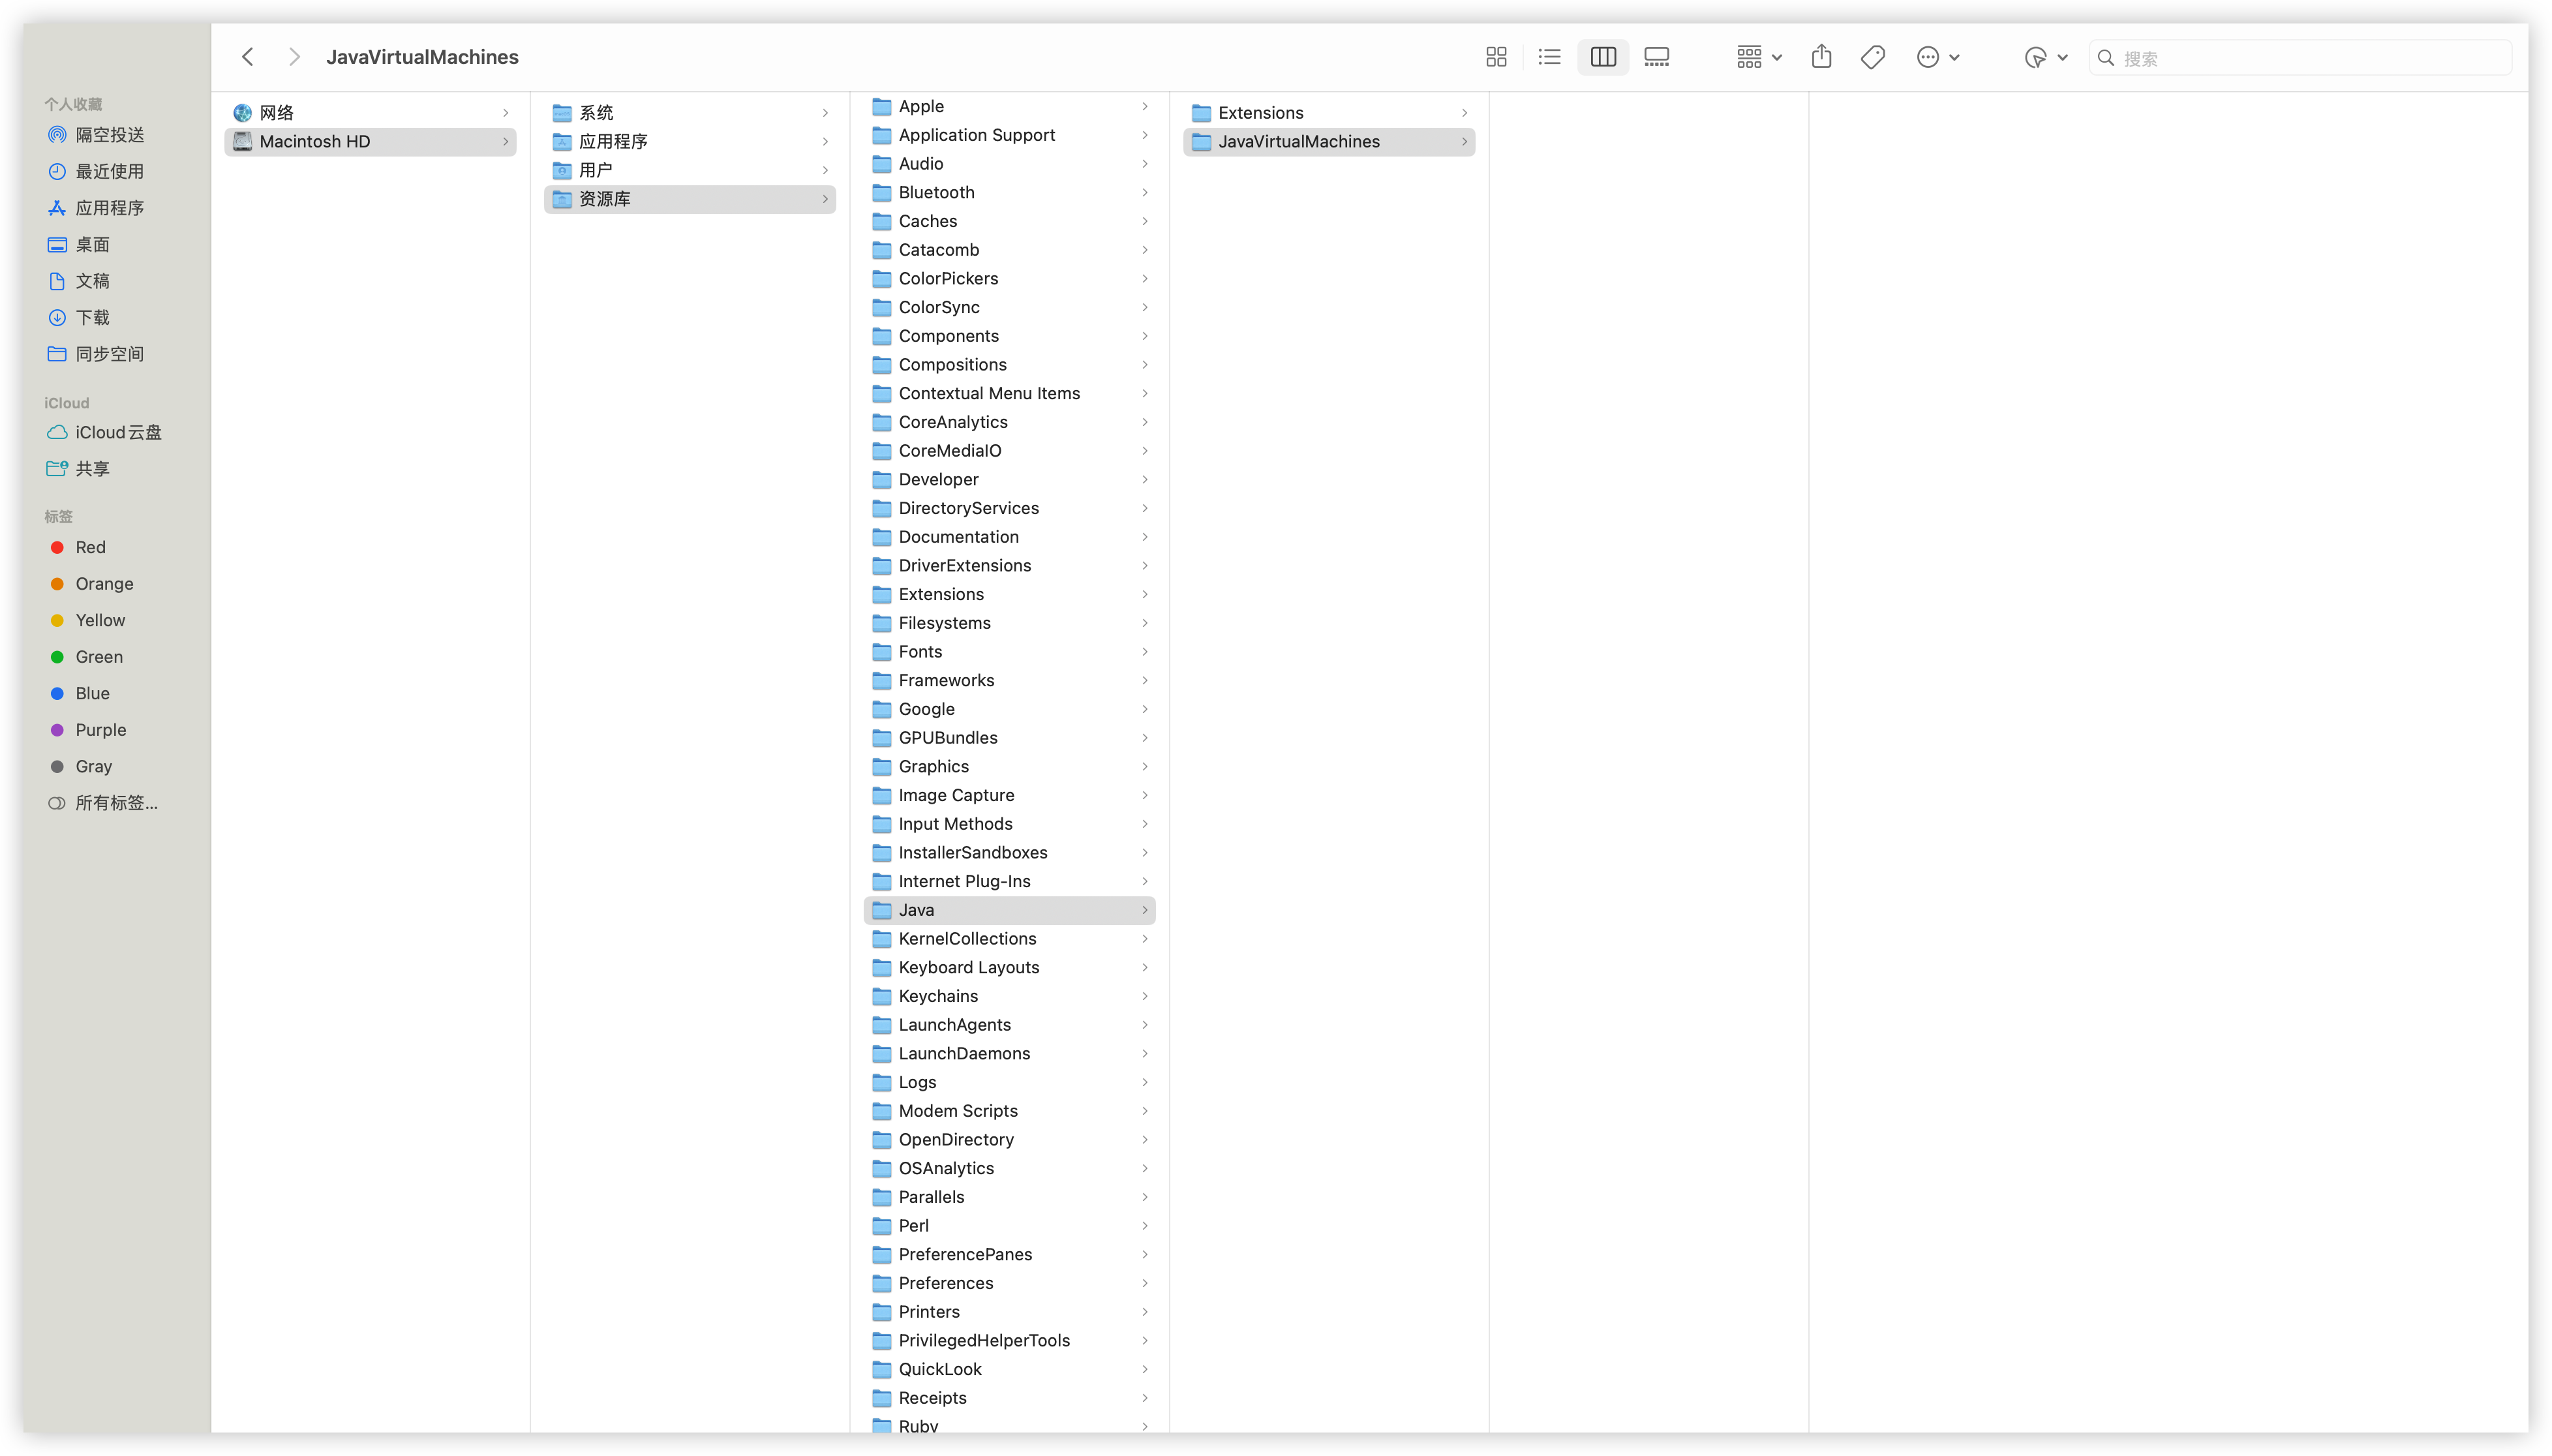Screen dimensions: 2552x1456
Task: Go back with the back arrow
Action: (248, 57)
